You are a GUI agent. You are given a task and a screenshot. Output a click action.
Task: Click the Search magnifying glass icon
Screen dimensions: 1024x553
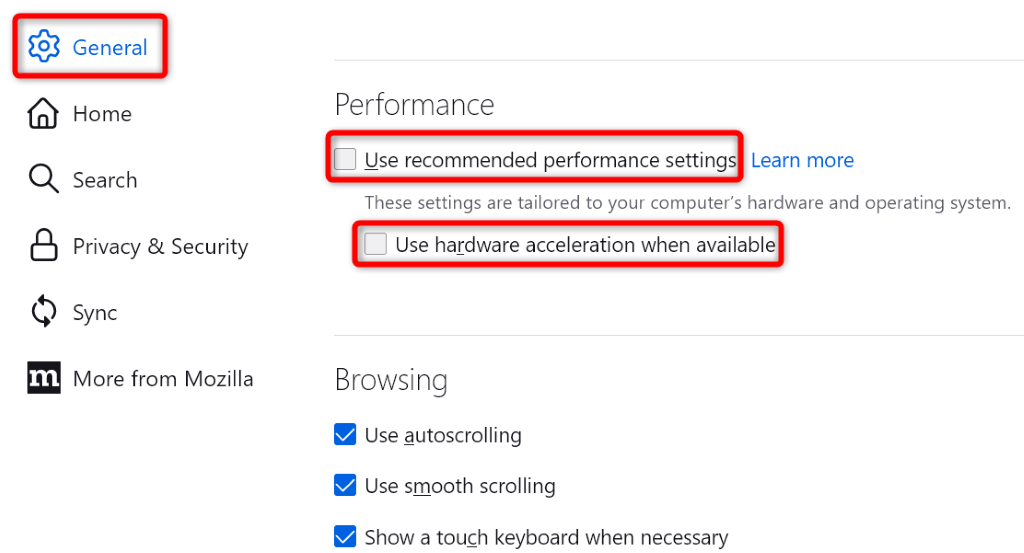(x=43, y=180)
